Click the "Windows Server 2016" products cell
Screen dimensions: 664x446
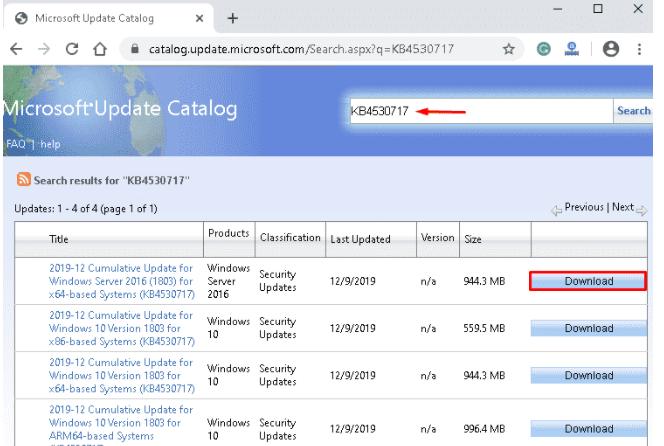(229, 281)
